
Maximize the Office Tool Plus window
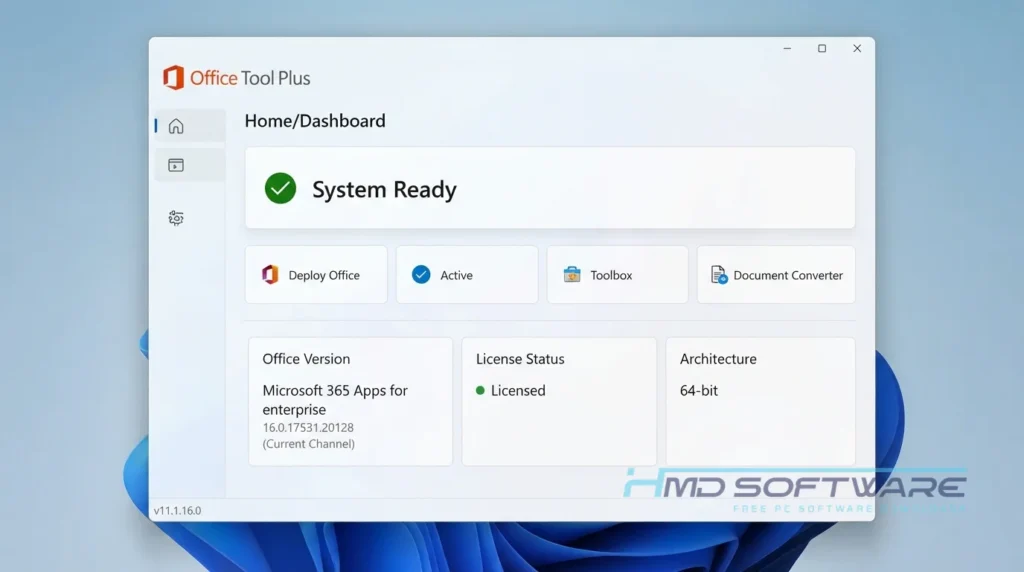coord(822,48)
